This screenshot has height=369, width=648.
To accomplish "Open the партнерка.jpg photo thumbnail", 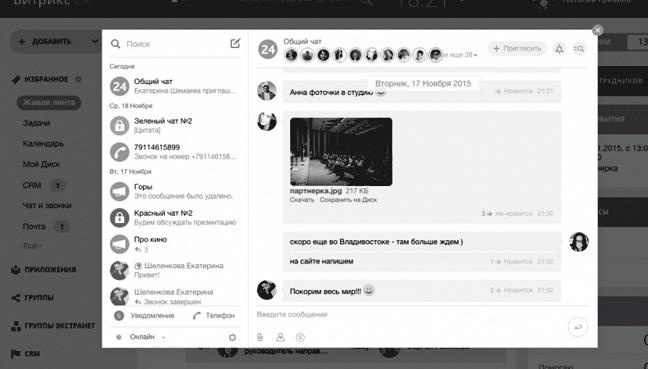I will [341, 152].
